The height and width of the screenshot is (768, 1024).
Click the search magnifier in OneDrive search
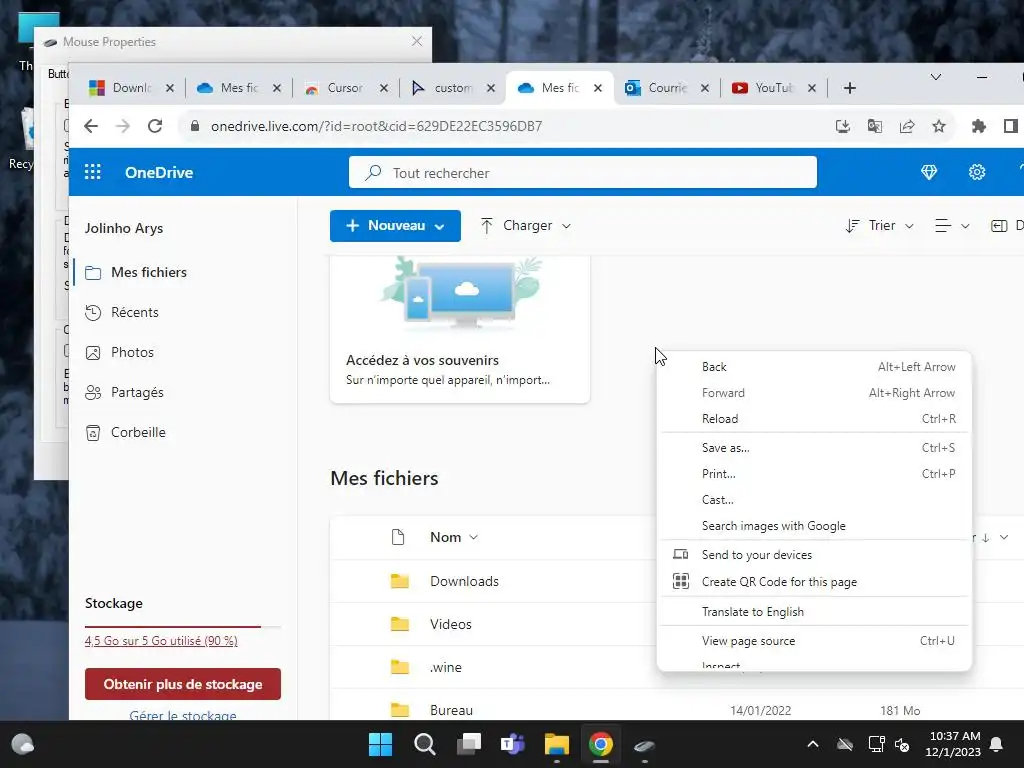point(373,172)
